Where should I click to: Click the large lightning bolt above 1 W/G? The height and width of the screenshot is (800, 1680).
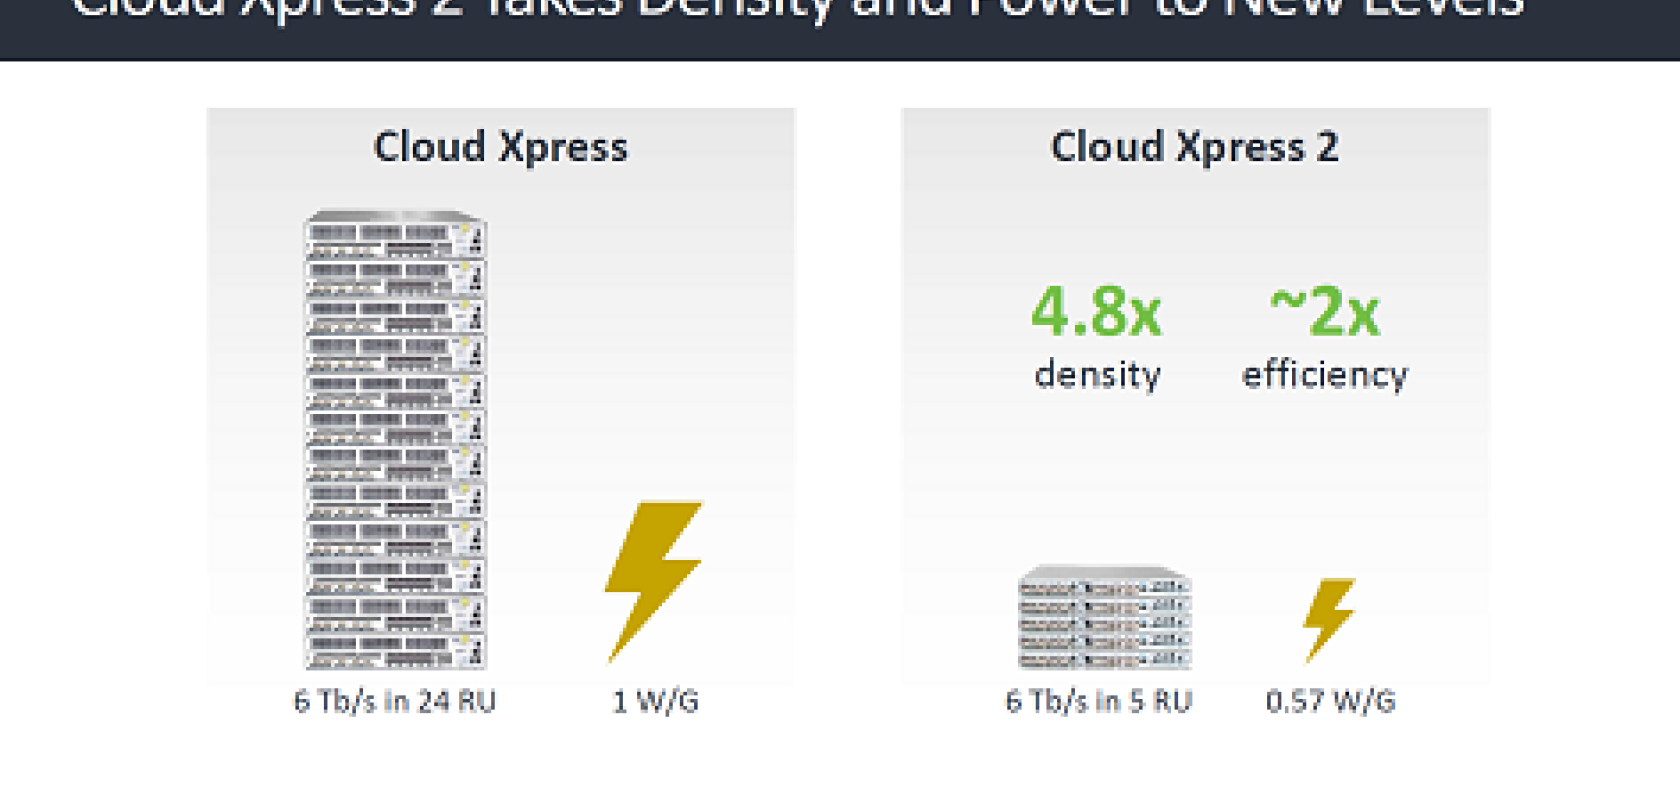654,581
